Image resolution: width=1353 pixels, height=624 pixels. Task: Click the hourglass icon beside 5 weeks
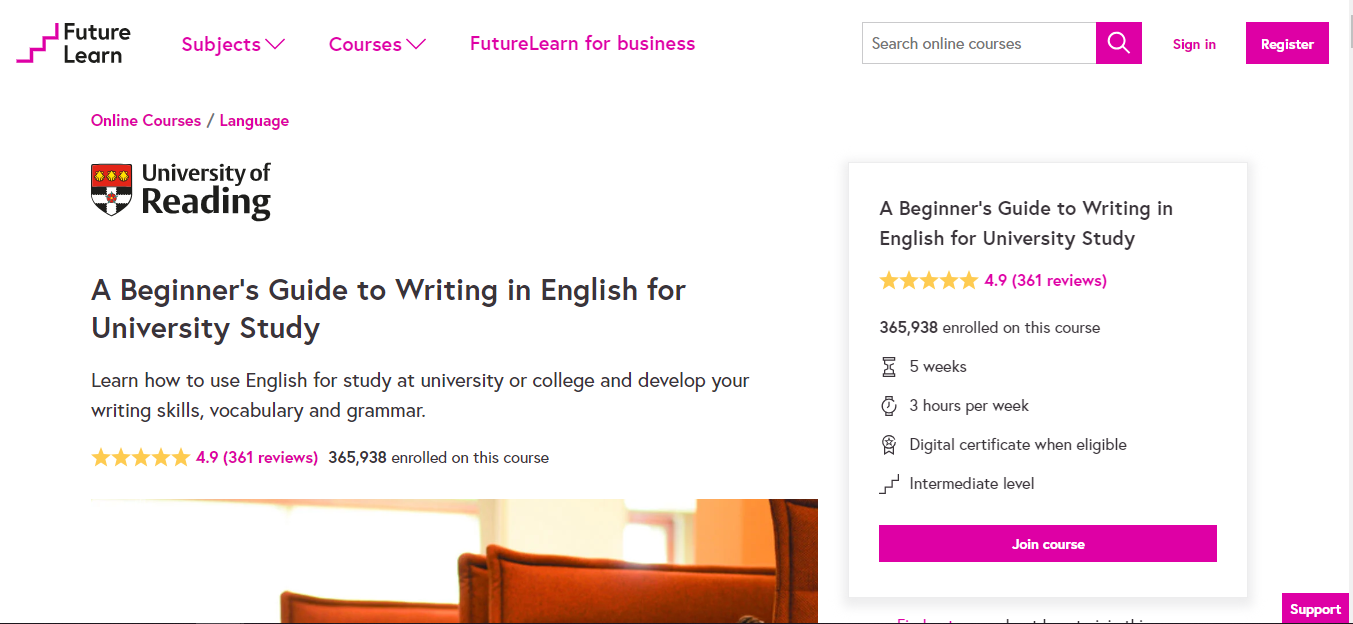(888, 366)
